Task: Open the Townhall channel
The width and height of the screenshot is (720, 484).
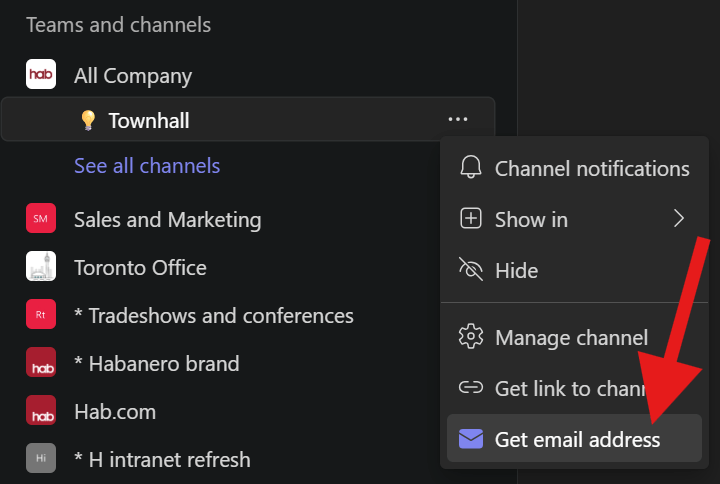Action: tap(149, 121)
